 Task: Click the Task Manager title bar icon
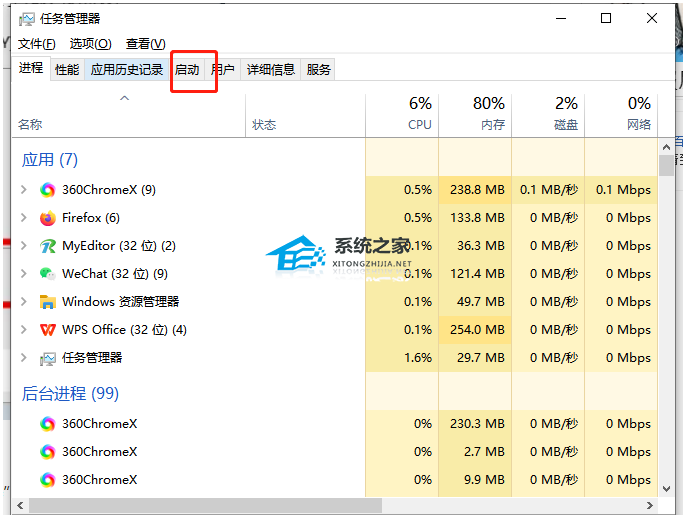[x=27, y=19]
